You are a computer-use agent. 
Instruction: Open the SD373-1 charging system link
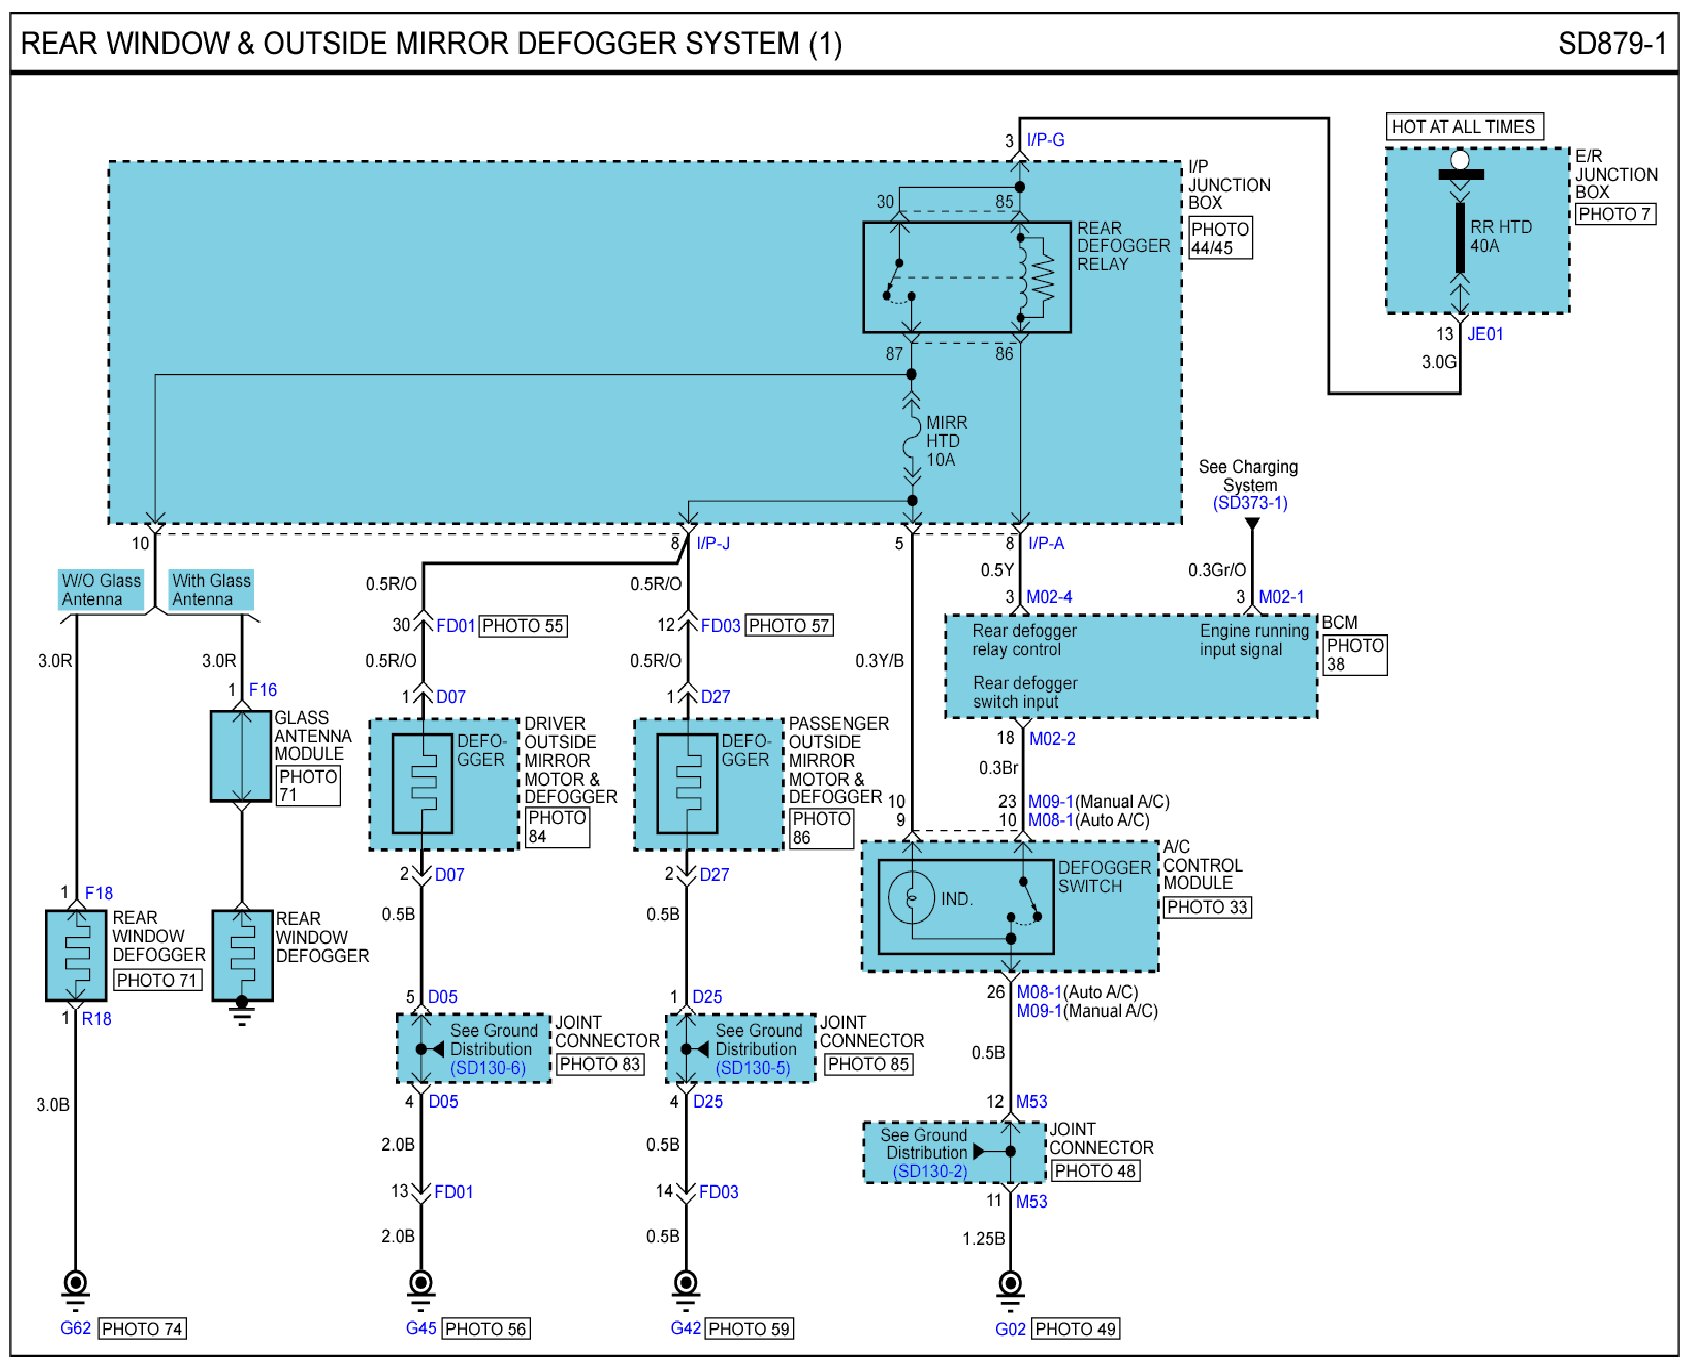[x=1250, y=503]
